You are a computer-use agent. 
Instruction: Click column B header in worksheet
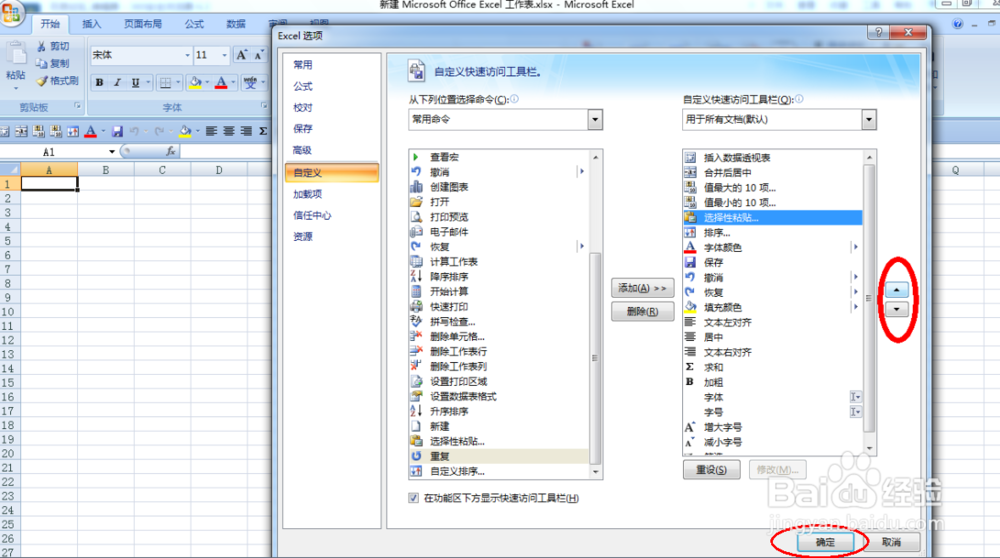pyautogui.click(x=105, y=170)
